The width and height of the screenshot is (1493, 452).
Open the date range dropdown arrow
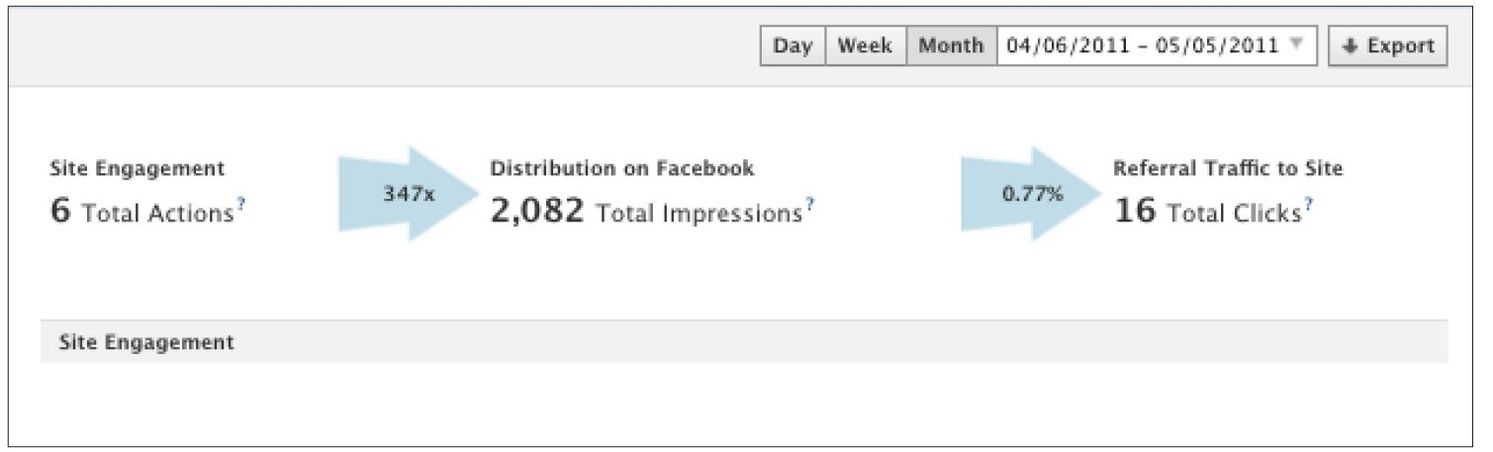tap(1296, 45)
